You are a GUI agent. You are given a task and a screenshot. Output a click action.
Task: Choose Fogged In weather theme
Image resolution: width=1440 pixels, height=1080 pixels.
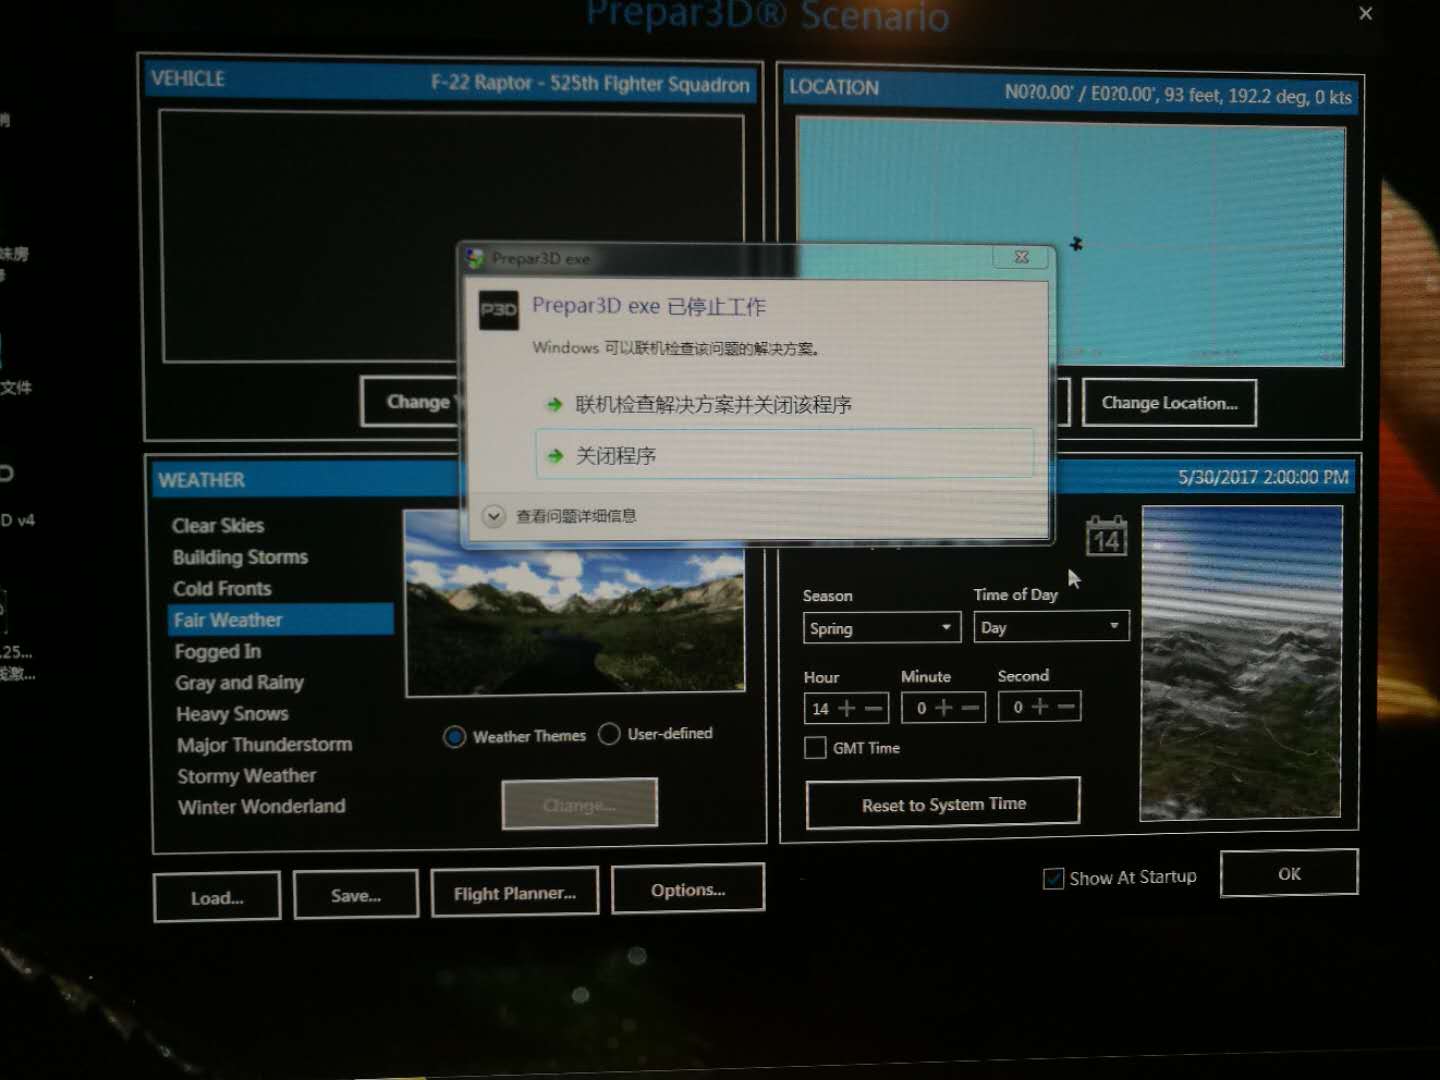click(218, 652)
